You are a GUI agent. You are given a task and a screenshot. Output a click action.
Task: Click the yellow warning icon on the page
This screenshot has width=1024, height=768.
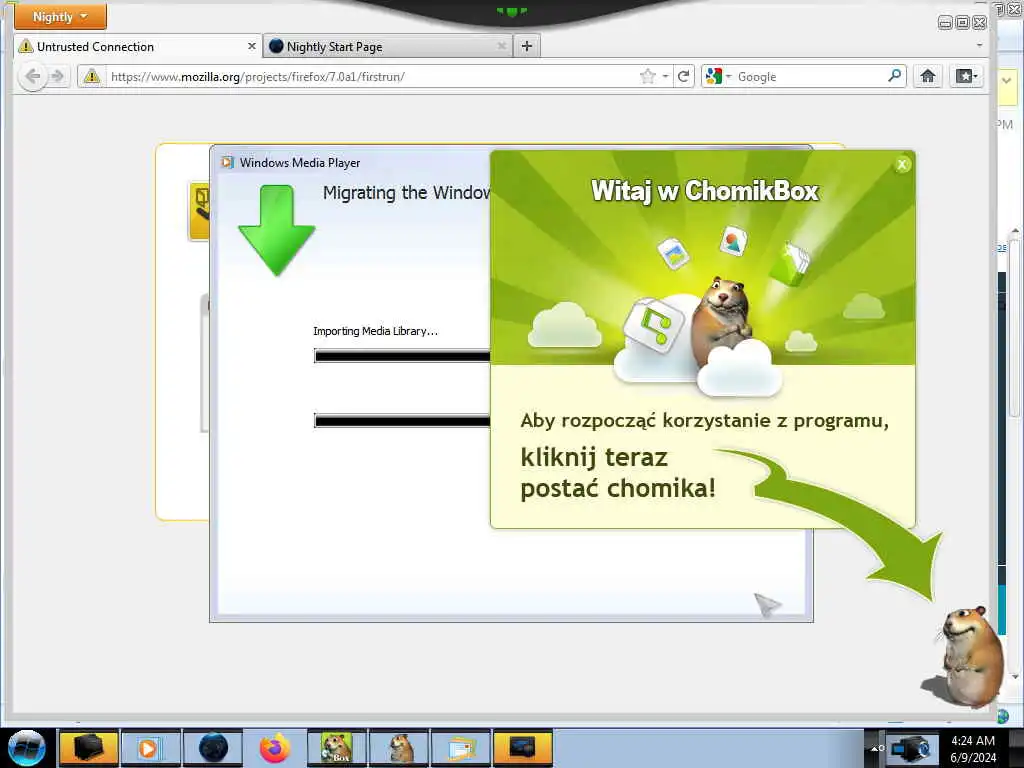(x=199, y=210)
